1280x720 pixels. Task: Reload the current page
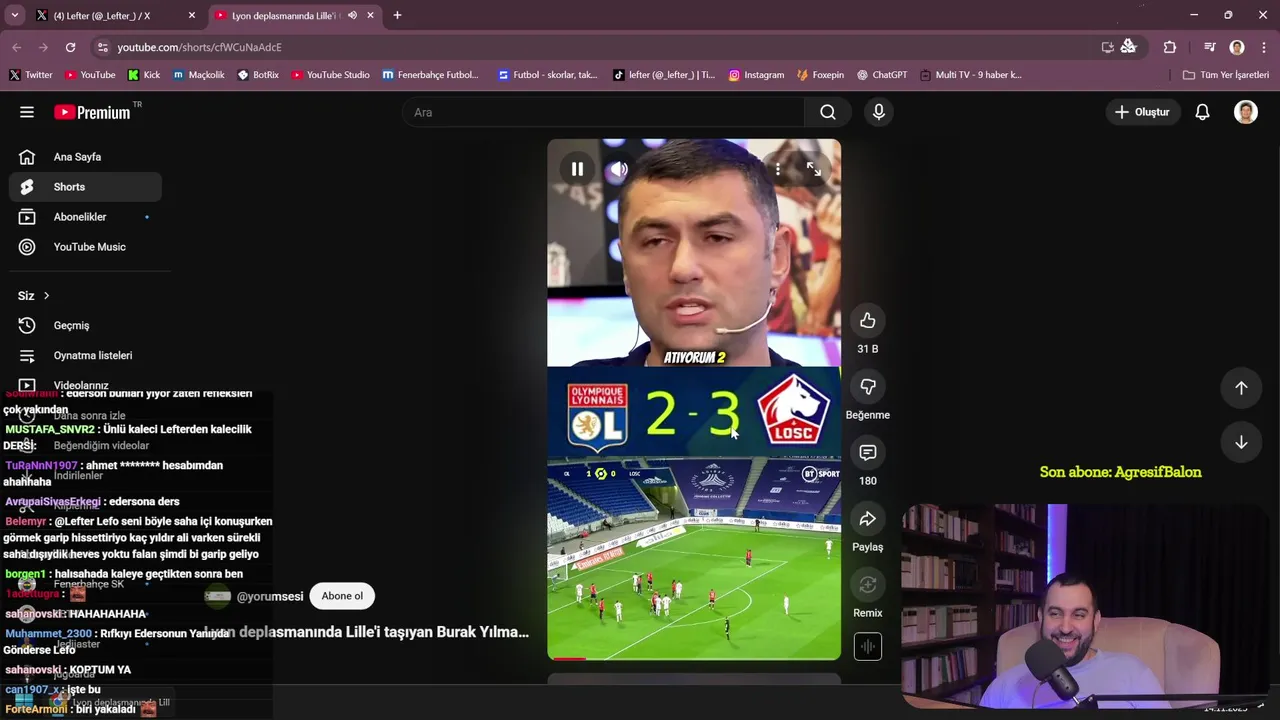pos(70,47)
